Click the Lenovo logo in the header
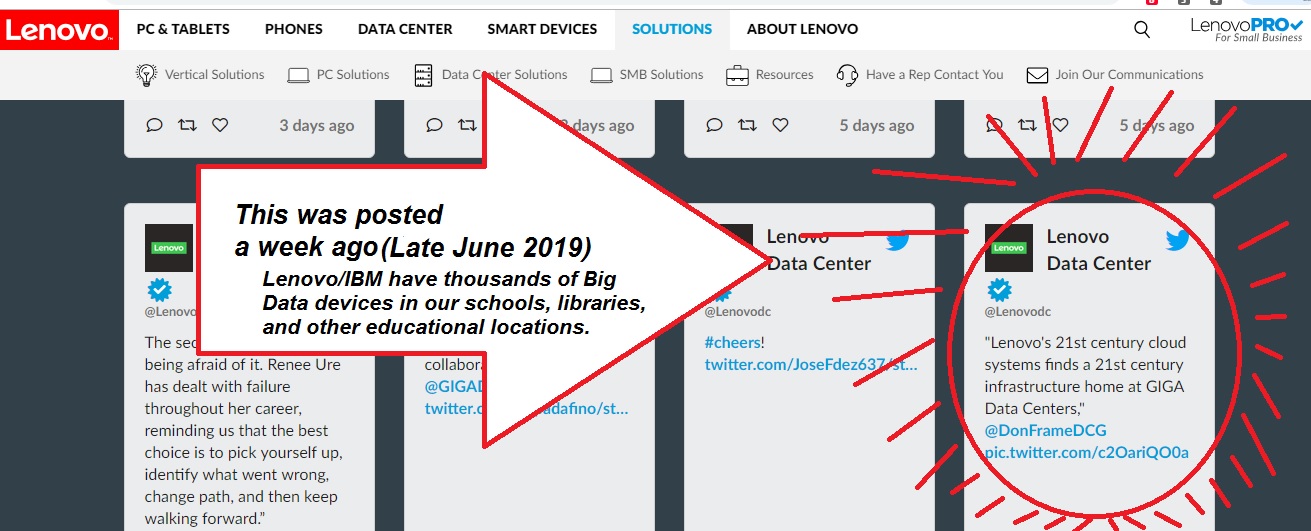The image size is (1311, 531). pos(60,30)
